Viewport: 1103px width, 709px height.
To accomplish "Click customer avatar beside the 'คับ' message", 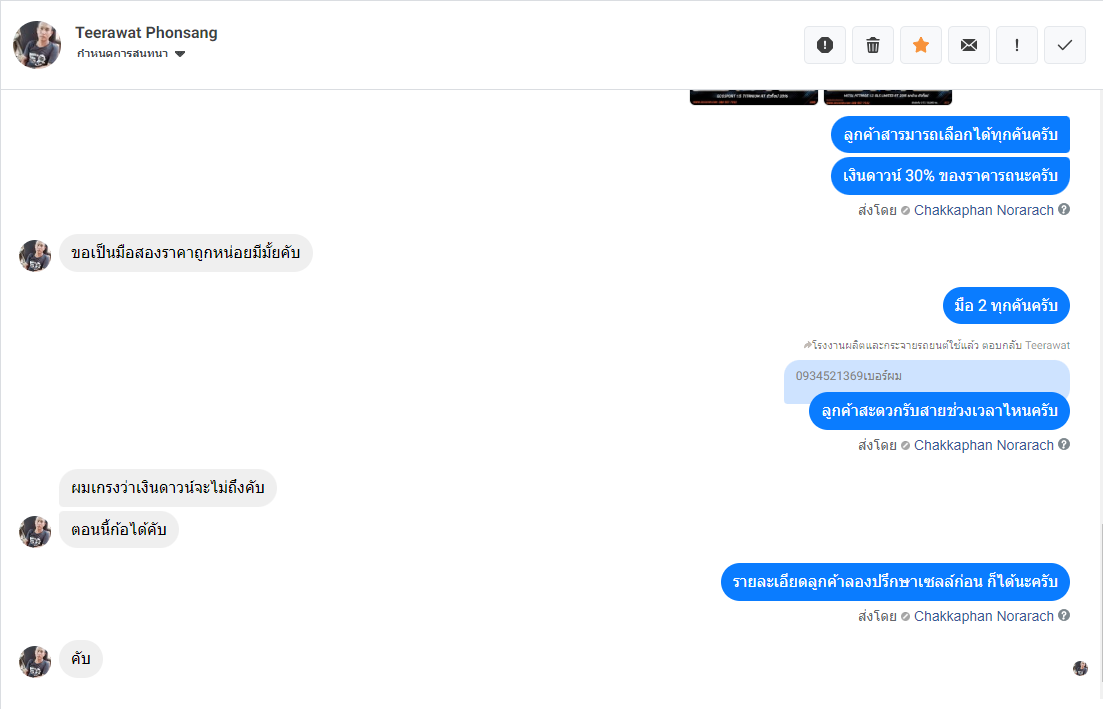I will pos(35,662).
